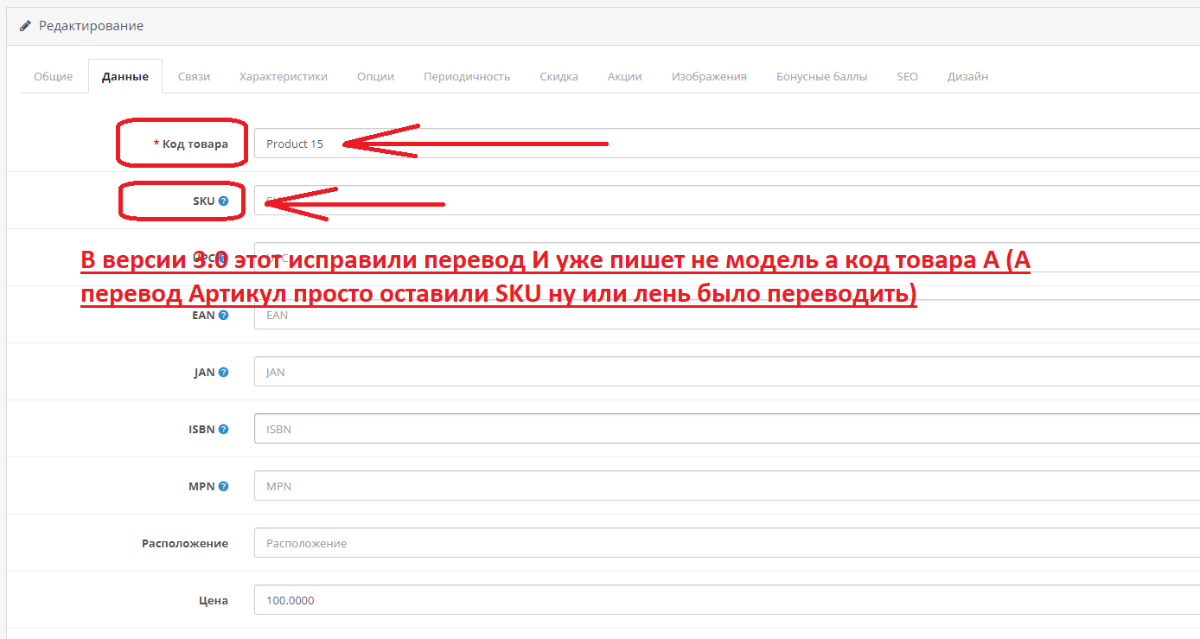Click the Код товара label
Viewport: 1200px width, 639px height.
191,144
